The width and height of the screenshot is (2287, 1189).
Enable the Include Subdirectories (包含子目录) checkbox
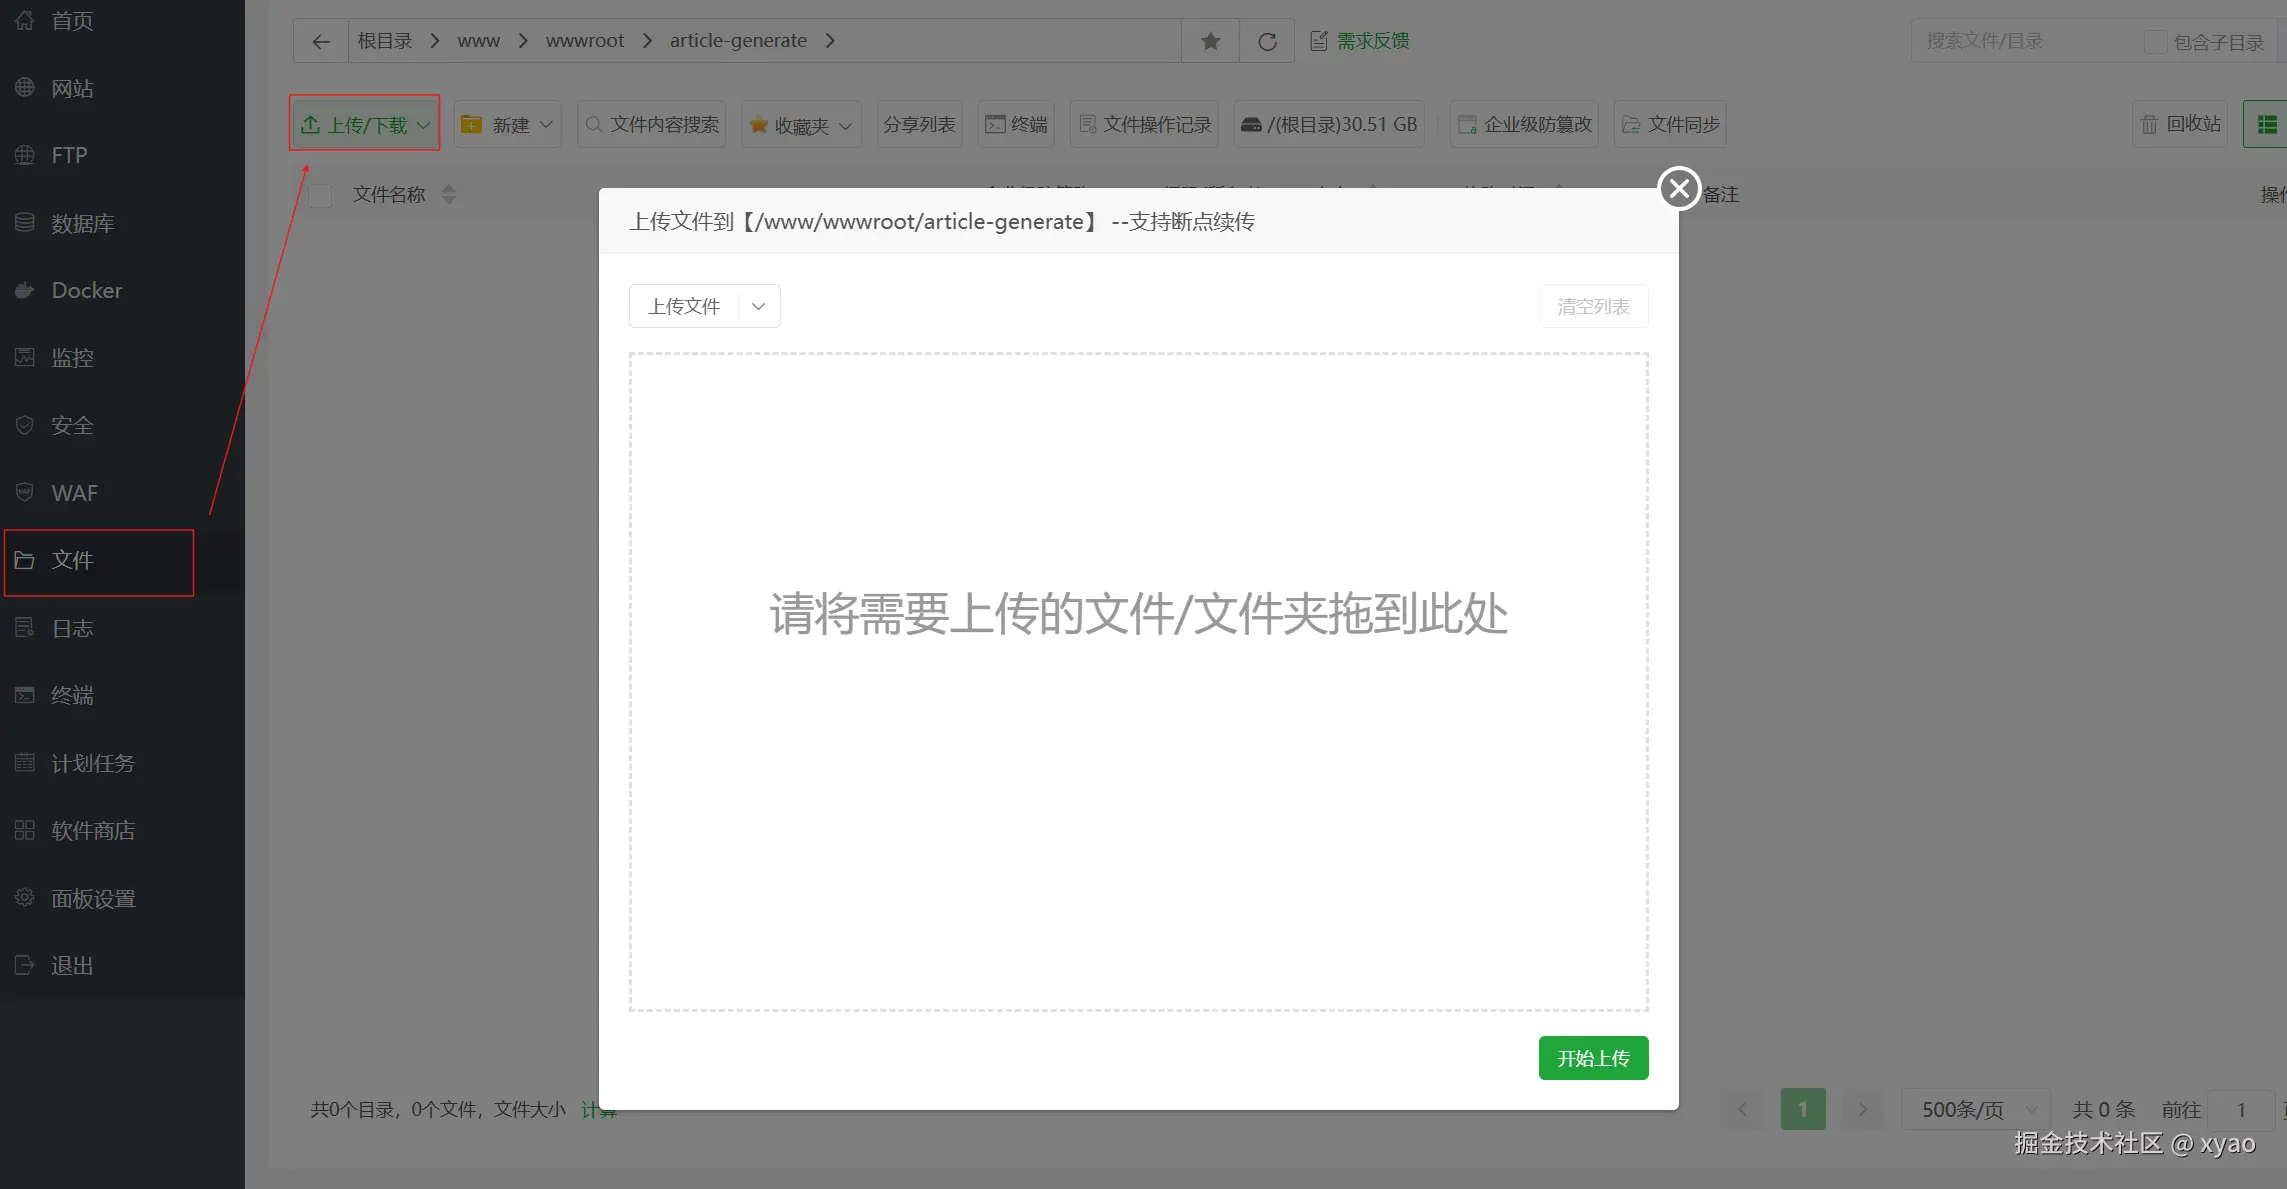coord(2155,42)
